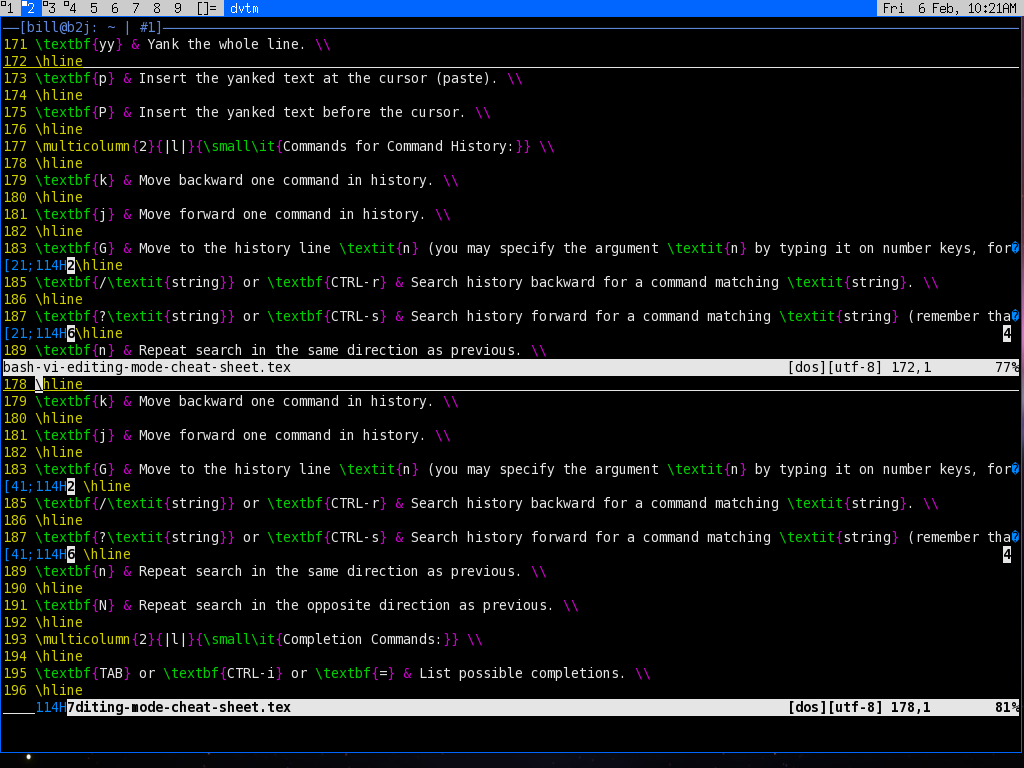This screenshot has height=768, width=1024.
Task: Click the date and time clock
Action: tap(949, 8)
